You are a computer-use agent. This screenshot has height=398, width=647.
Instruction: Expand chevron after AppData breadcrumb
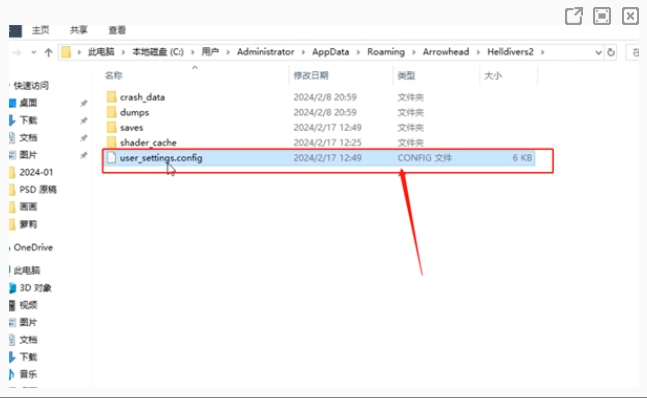pyautogui.click(x=358, y=52)
